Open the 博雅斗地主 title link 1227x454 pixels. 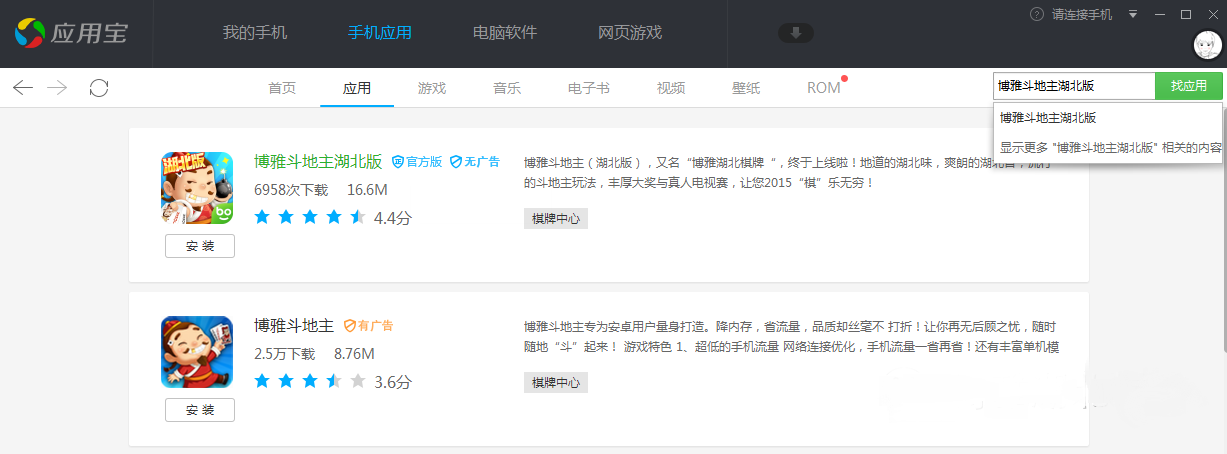[294, 326]
